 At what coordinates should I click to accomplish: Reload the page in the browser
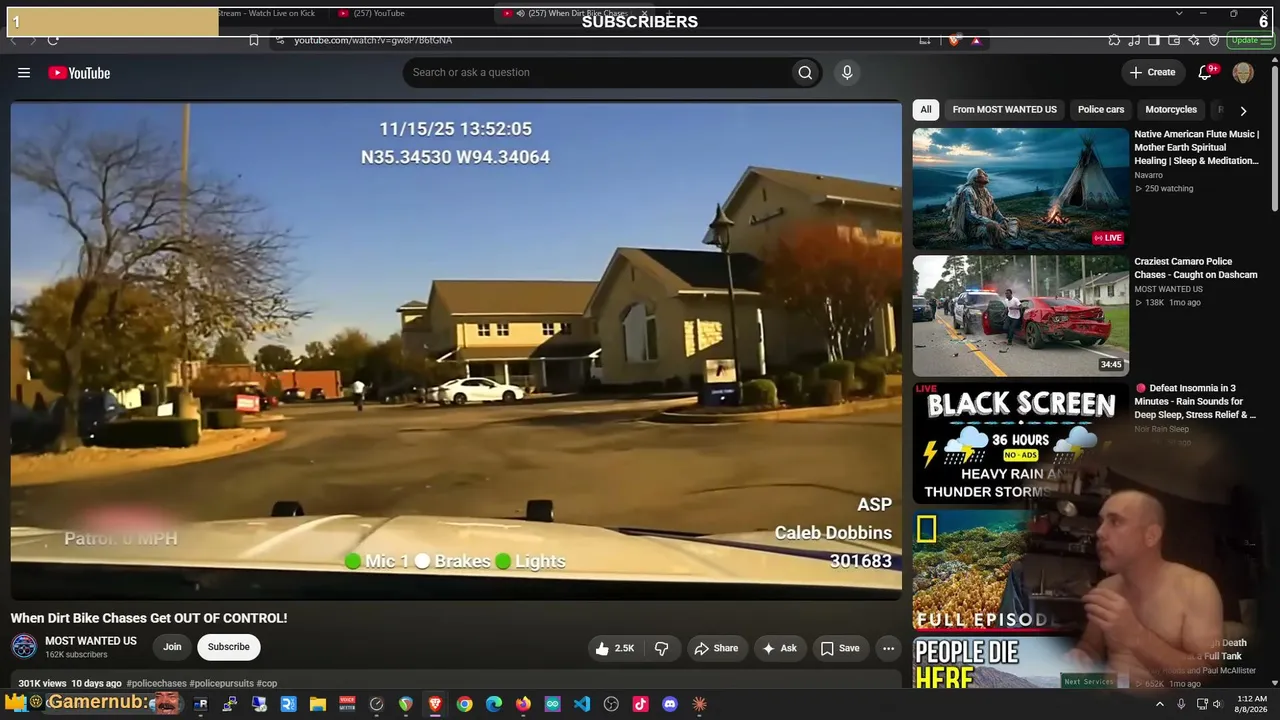[x=53, y=40]
